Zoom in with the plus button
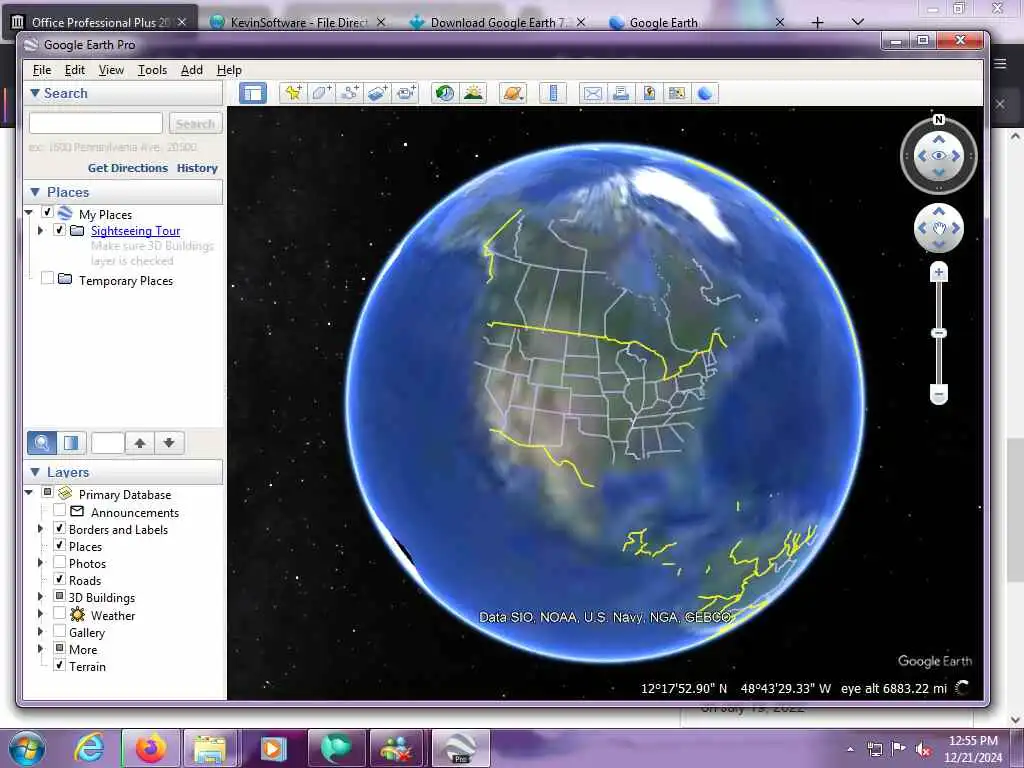This screenshot has width=1024, height=768. click(938, 272)
